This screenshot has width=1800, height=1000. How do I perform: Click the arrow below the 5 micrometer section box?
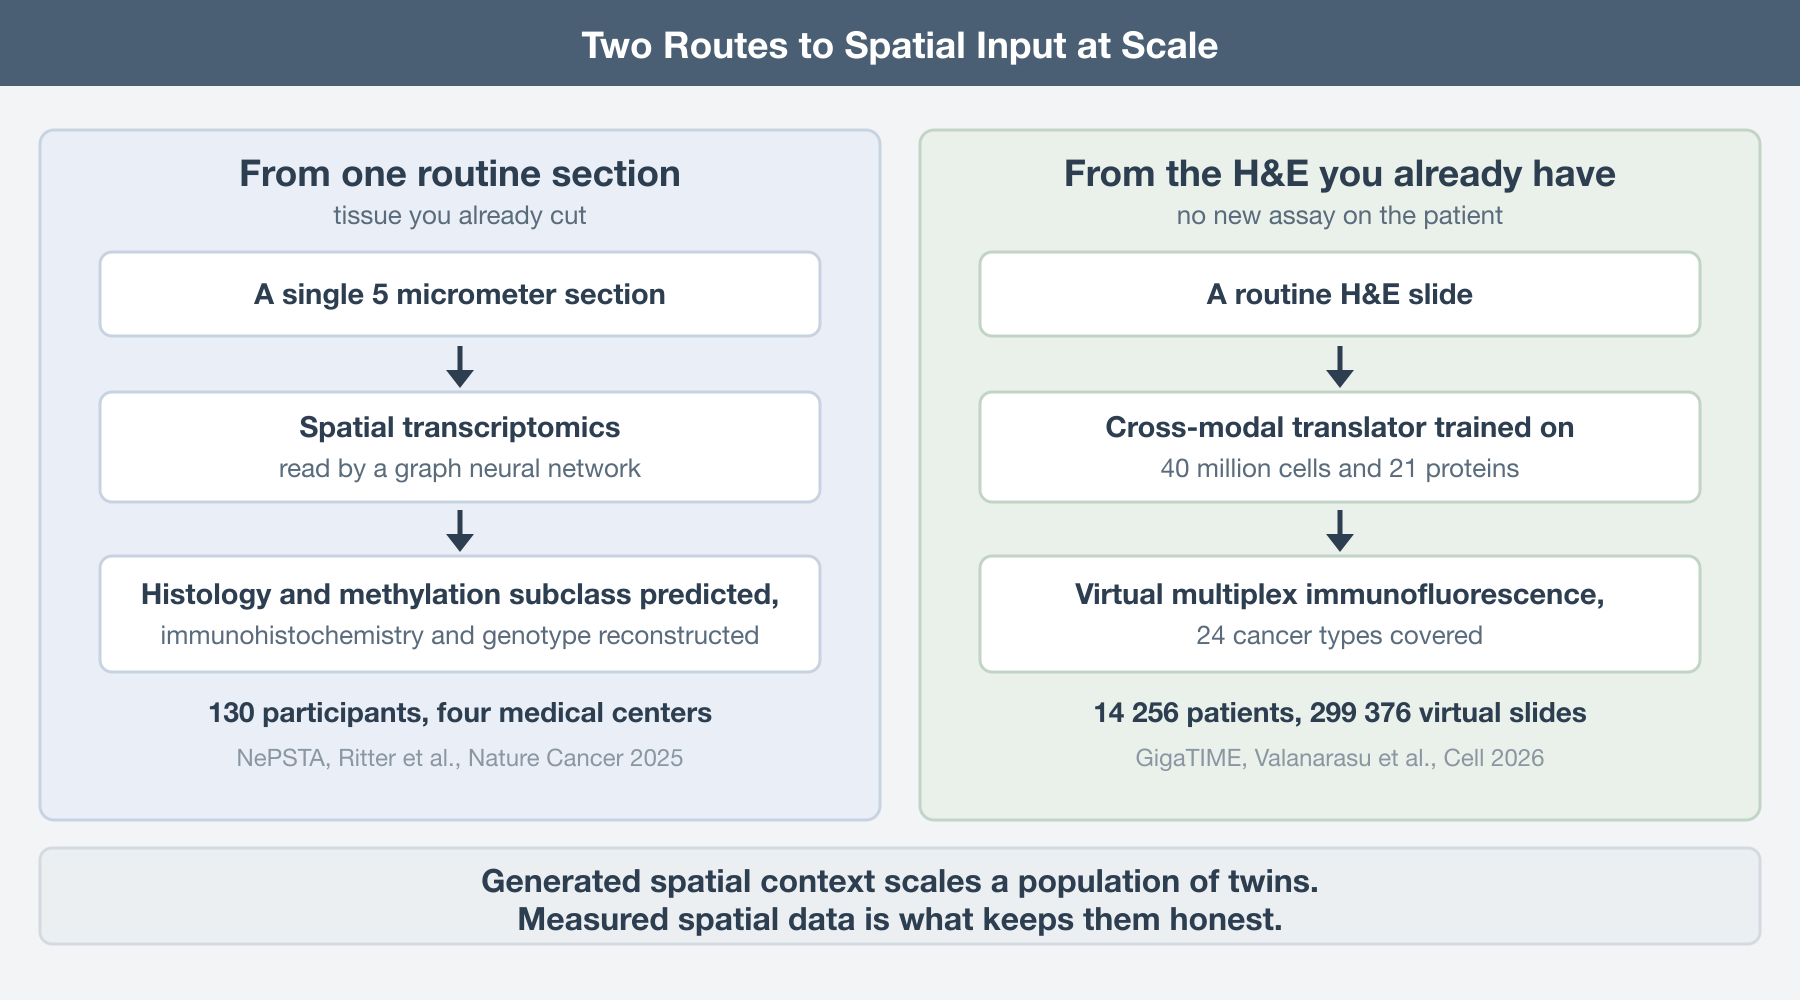(460, 366)
